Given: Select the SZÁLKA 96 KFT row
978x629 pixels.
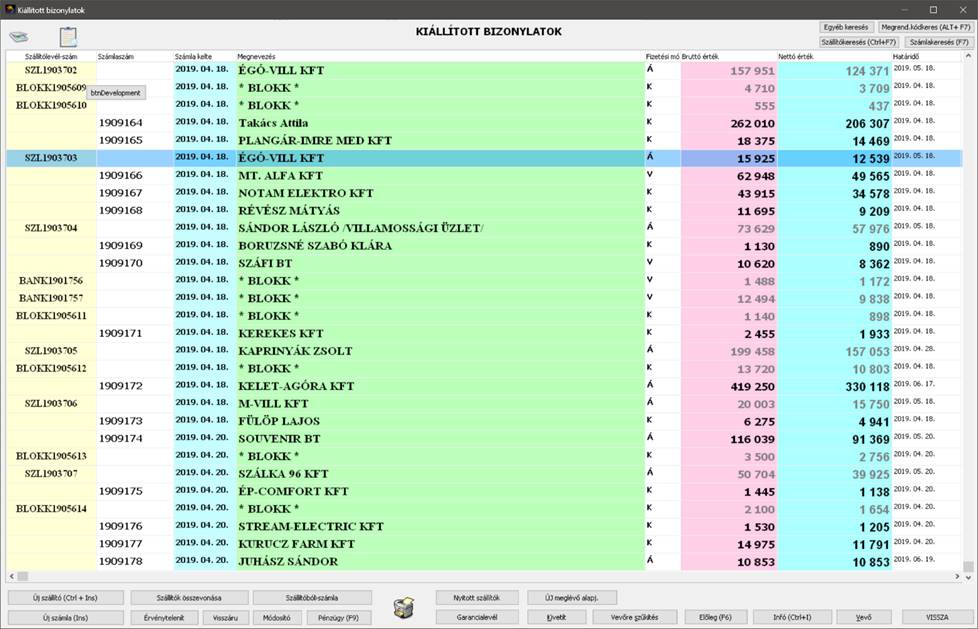Looking at the screenshot, I should (484, 473).
